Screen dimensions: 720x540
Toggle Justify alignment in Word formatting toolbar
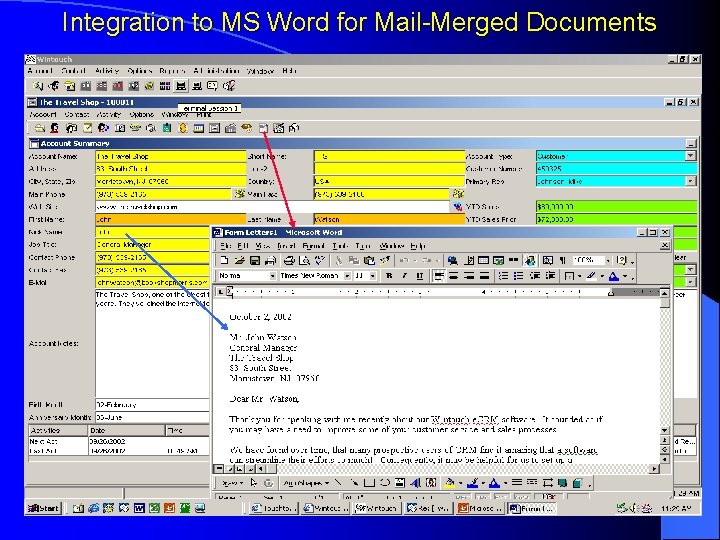pos(484,276)
